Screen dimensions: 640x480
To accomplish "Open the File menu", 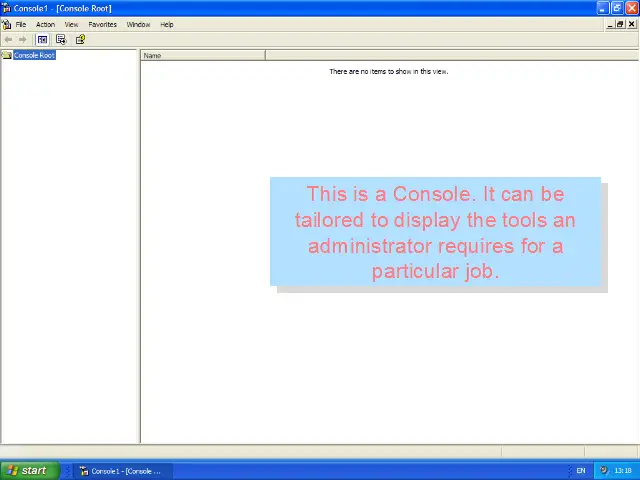I will (x=21, y=24).
